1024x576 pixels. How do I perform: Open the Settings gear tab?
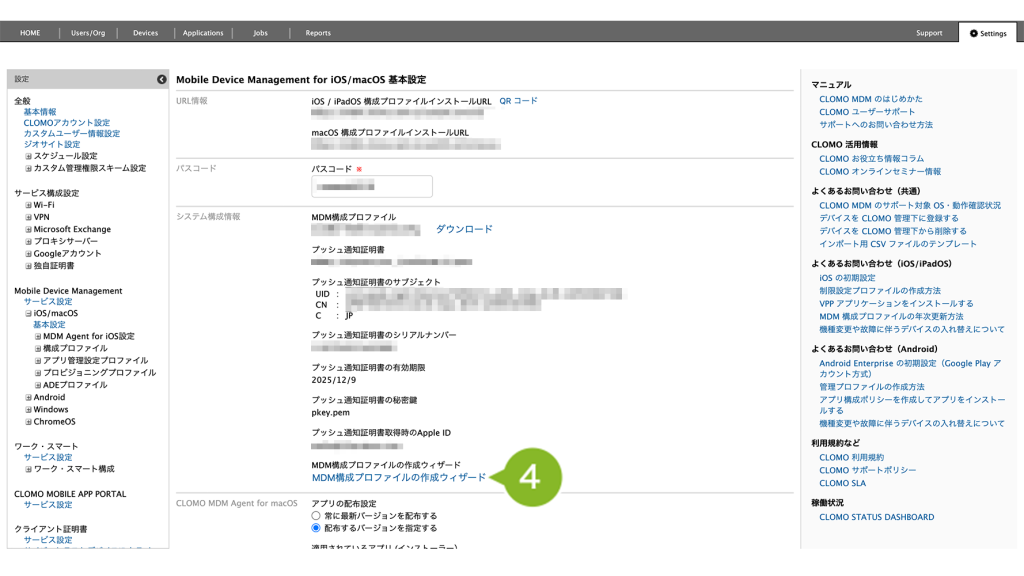click(x=987, y=33)
